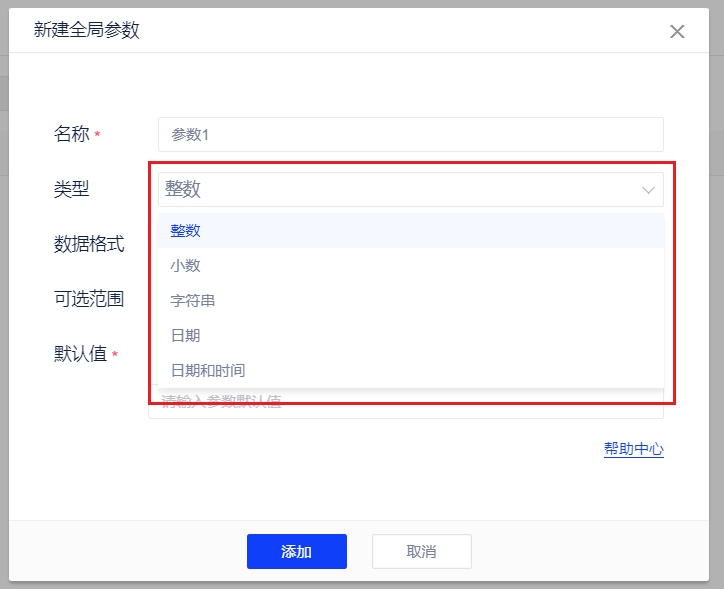This screenshot has width=724, height=589.
Task: Close the 新建全局参数 dialog with X
Action: (677, 31)
